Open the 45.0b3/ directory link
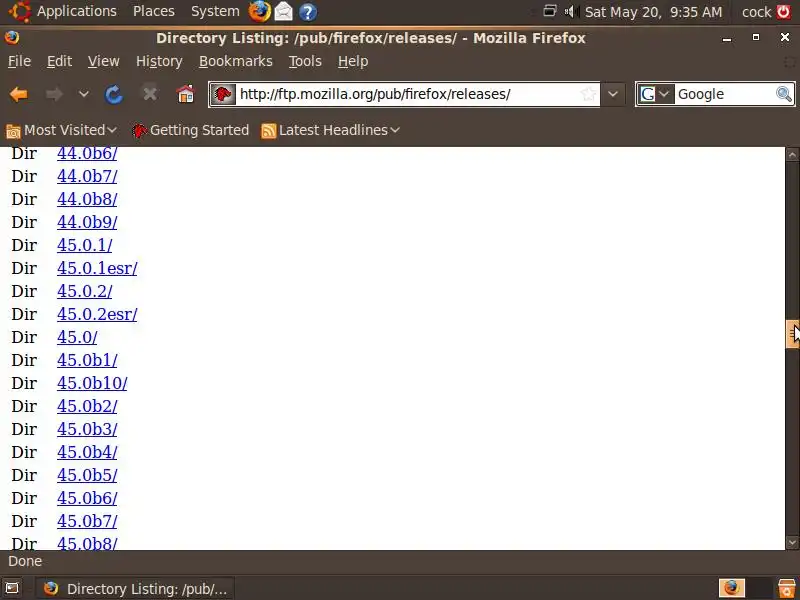 coord(87,429)
